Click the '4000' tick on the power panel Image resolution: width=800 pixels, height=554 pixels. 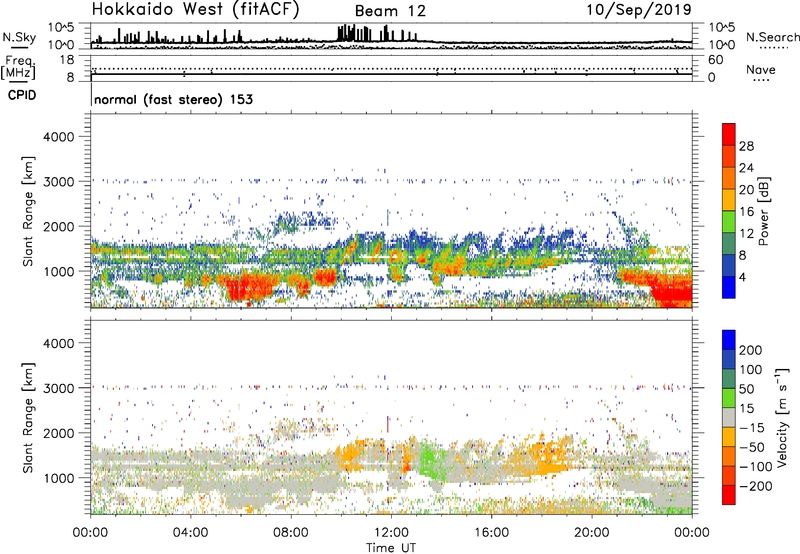[58, 137]
